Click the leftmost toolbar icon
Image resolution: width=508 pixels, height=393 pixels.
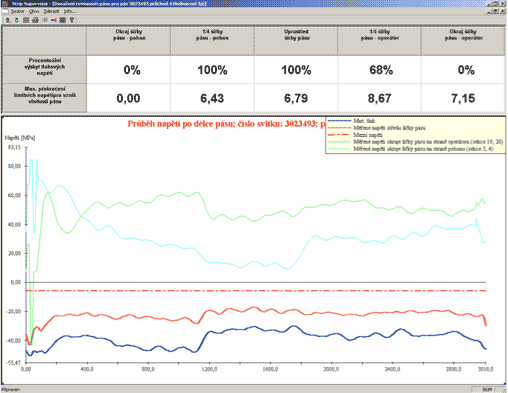pyautogui.click(x=8, y=20)
